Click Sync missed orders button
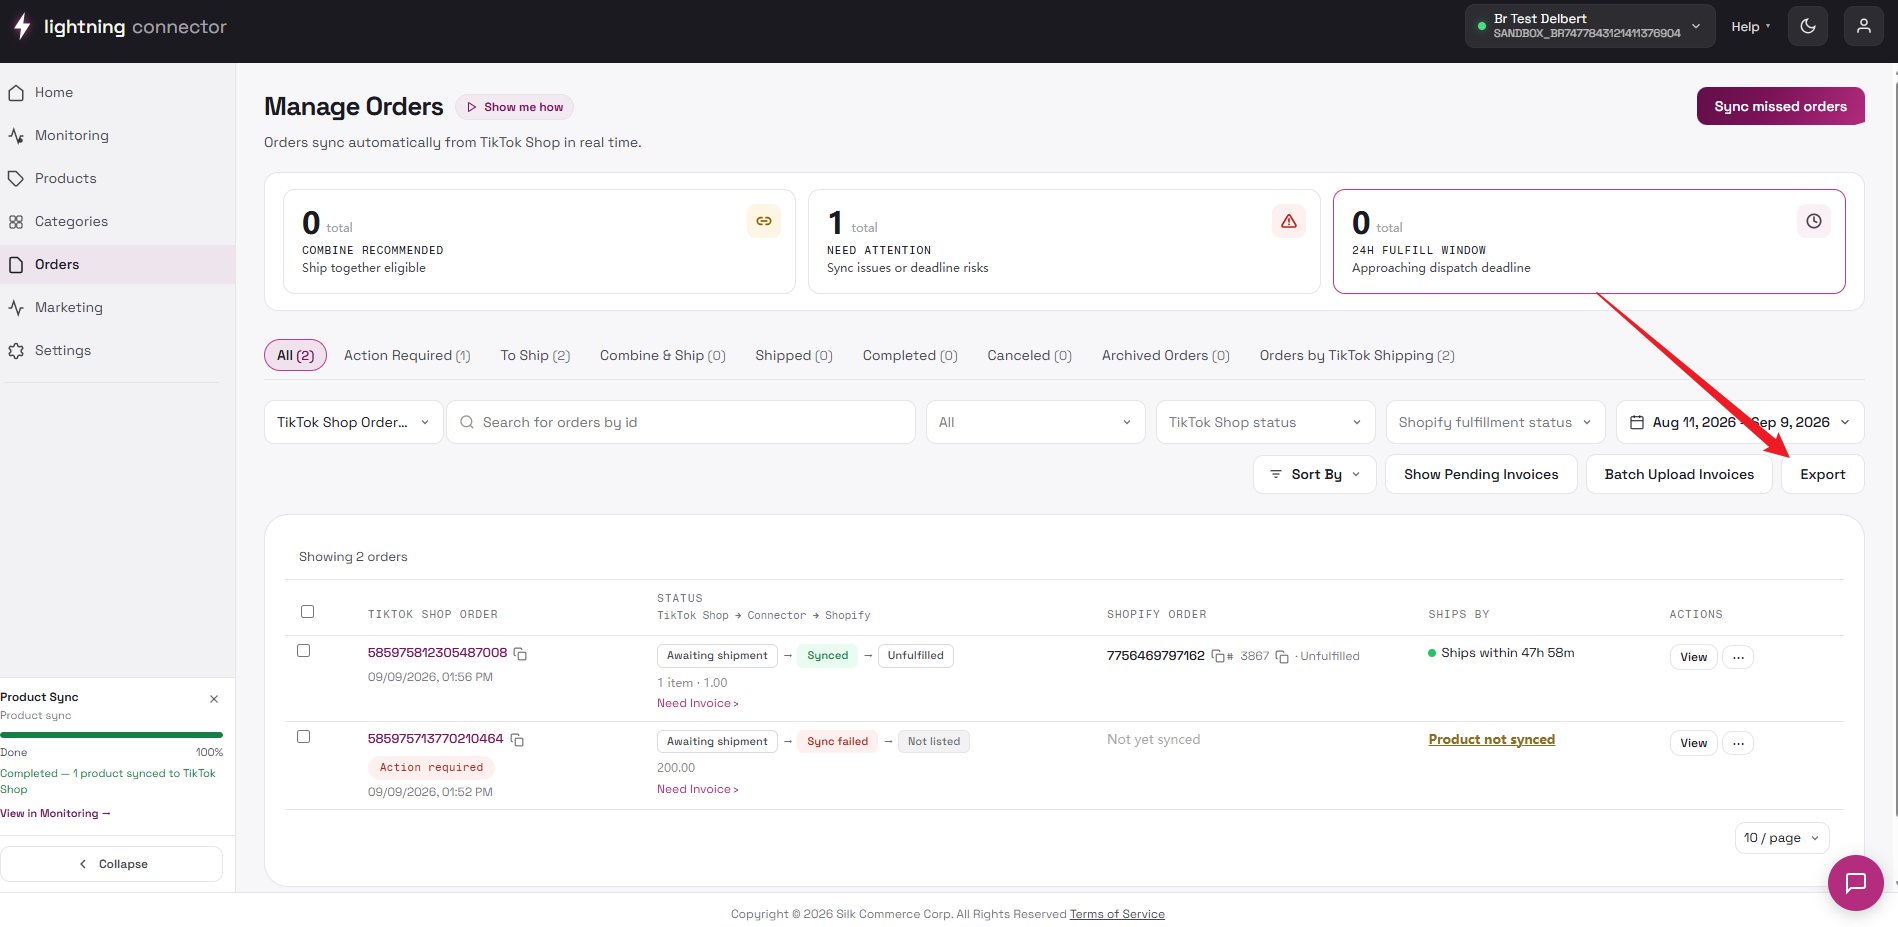Viewport: 1898px width, 927px height. pos(1781,106)
